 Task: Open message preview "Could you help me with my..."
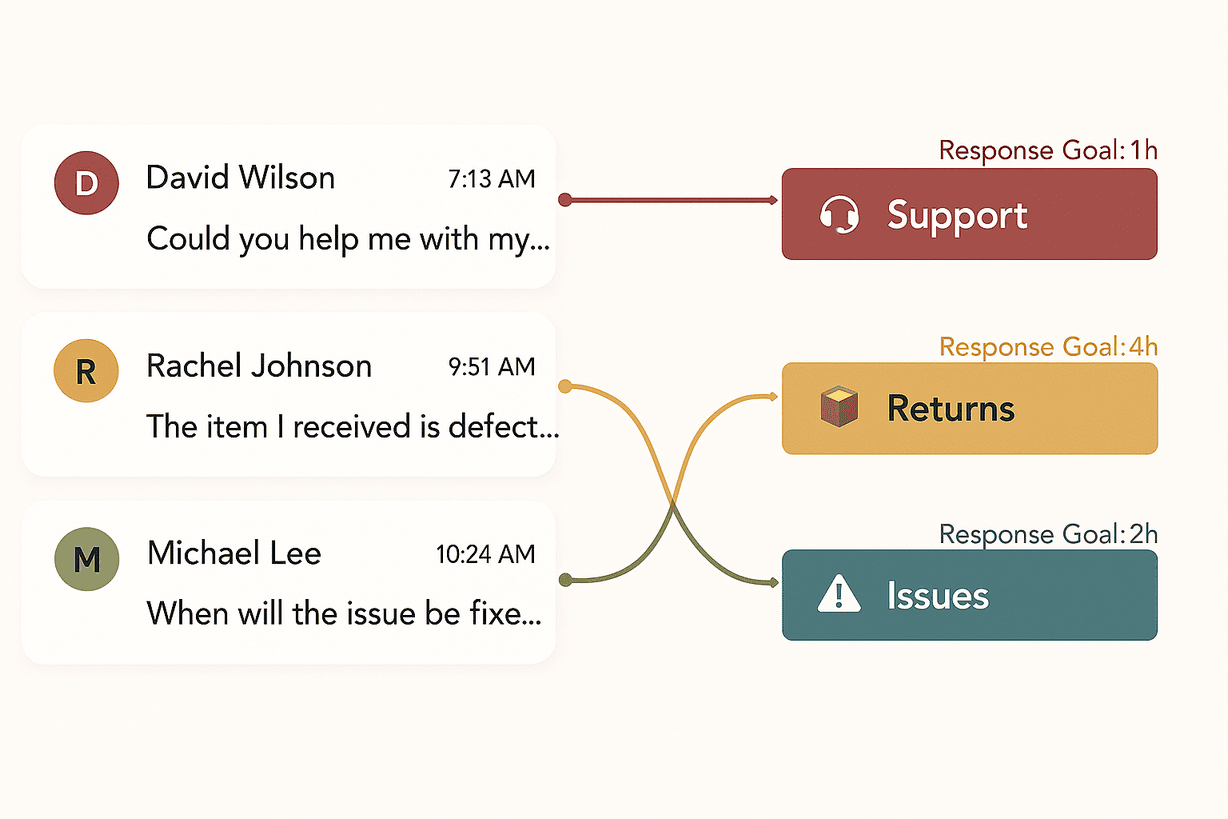348,239
